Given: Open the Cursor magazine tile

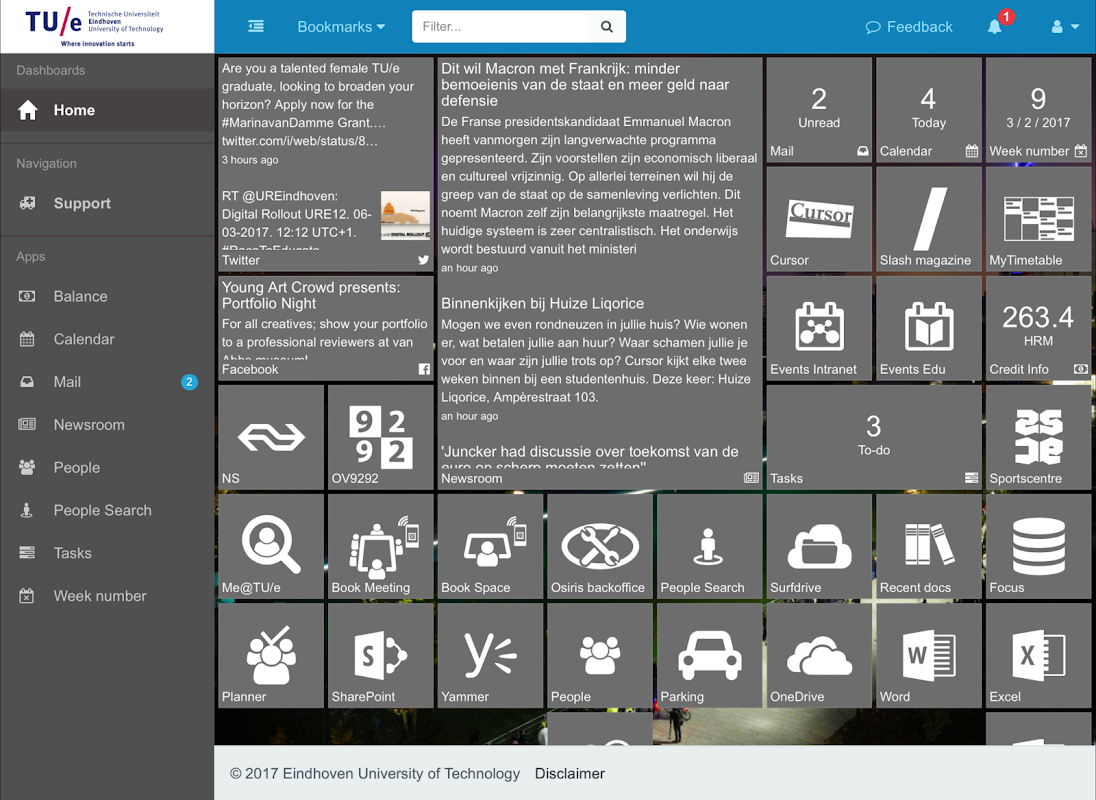Looking at the screenshot, I should pyautogui.click(x=819, y=219).
